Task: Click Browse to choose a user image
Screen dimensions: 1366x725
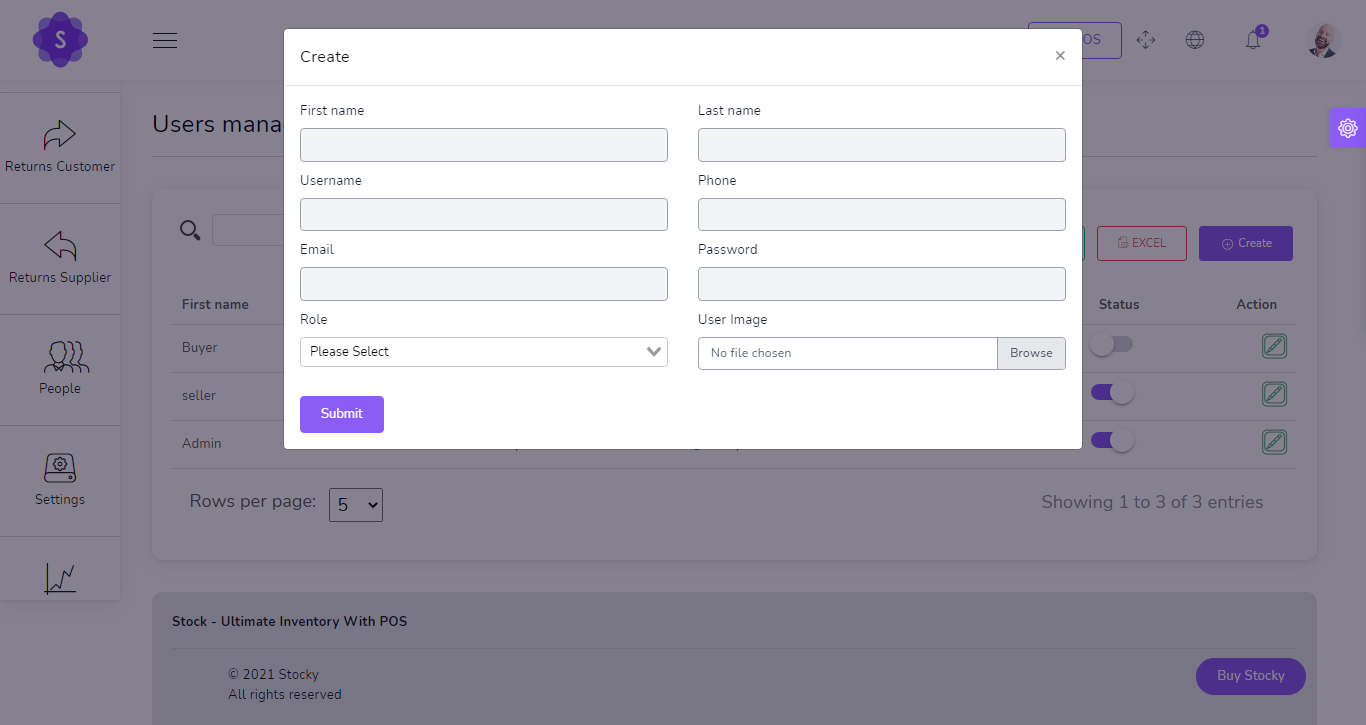Action: [x=1031, y=353]
